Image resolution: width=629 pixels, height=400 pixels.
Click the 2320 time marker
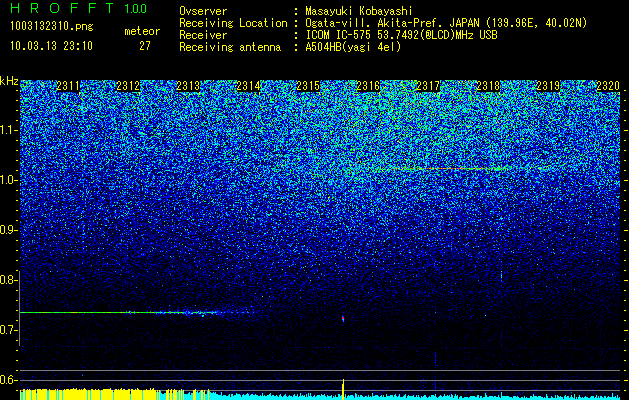(608, 86)
